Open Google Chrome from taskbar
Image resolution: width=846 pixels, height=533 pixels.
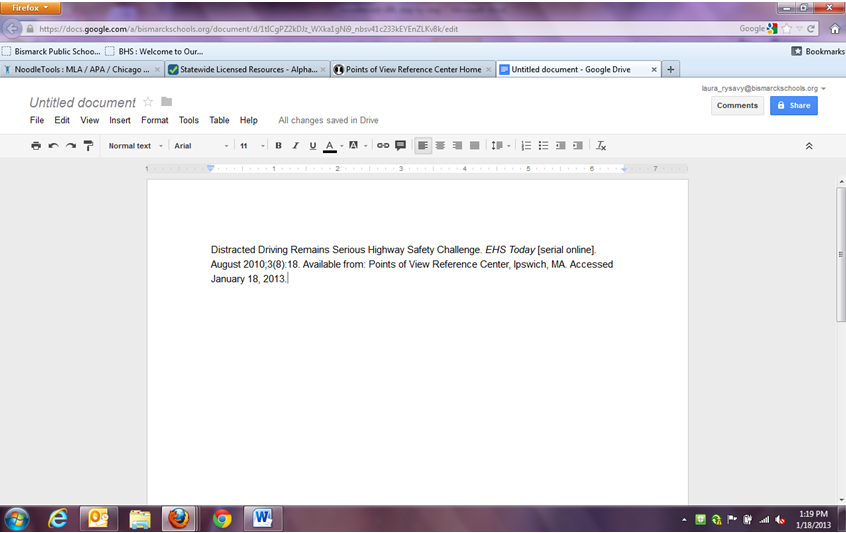click(222, 519)
